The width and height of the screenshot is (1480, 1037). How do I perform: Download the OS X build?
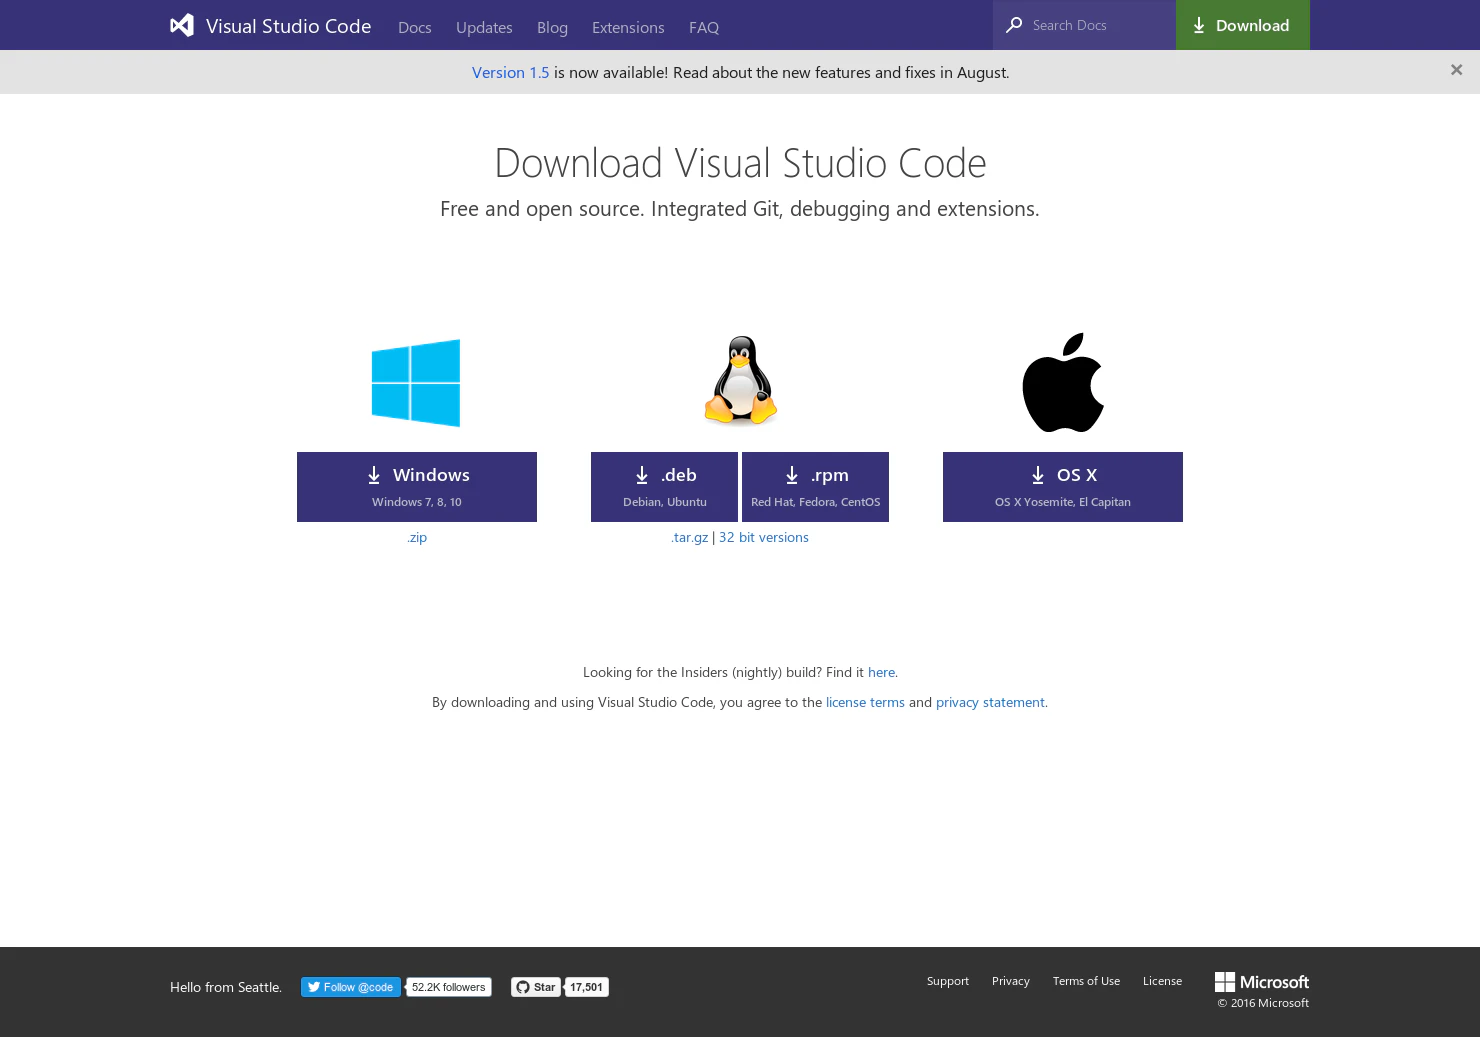tap(1063, 487)
